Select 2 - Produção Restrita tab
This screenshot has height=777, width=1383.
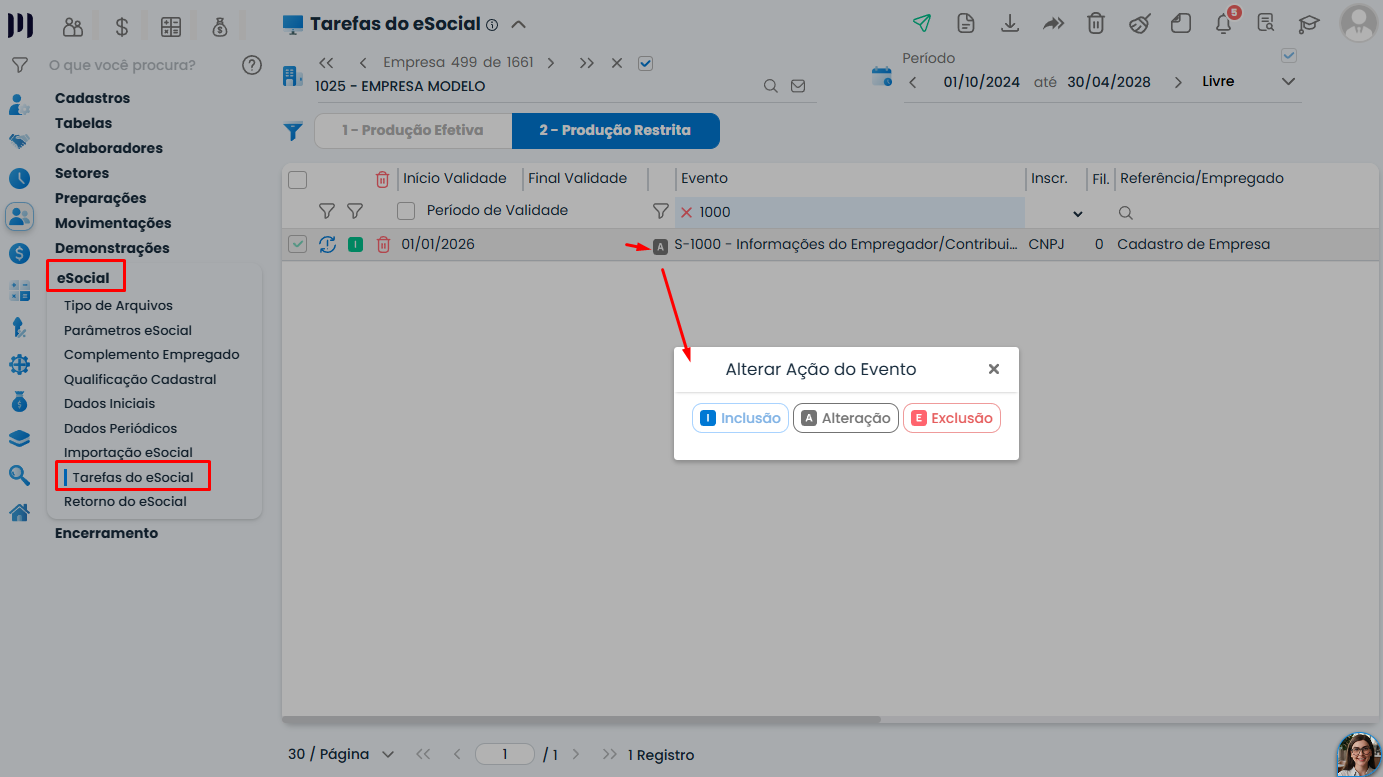coord(615,131)
